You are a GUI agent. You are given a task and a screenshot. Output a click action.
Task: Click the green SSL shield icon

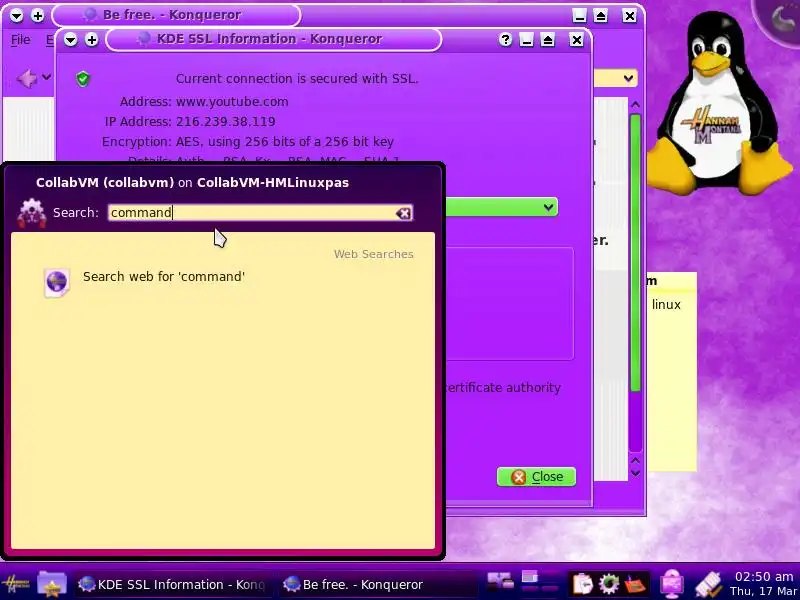coord(83,79)
